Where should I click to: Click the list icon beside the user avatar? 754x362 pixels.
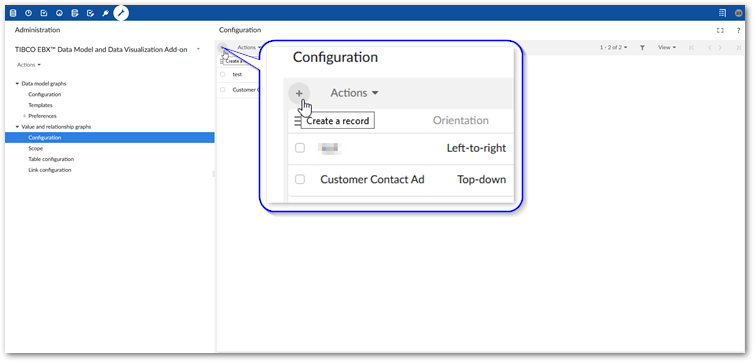click(722, 13)
